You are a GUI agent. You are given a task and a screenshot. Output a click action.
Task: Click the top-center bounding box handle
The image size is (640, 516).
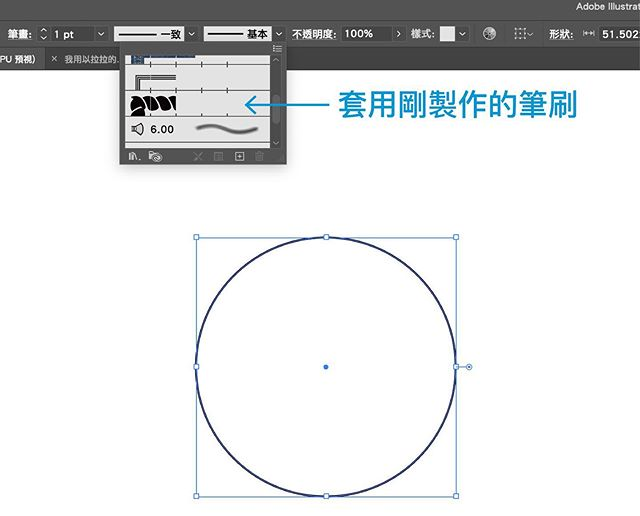tap(326, 237)
